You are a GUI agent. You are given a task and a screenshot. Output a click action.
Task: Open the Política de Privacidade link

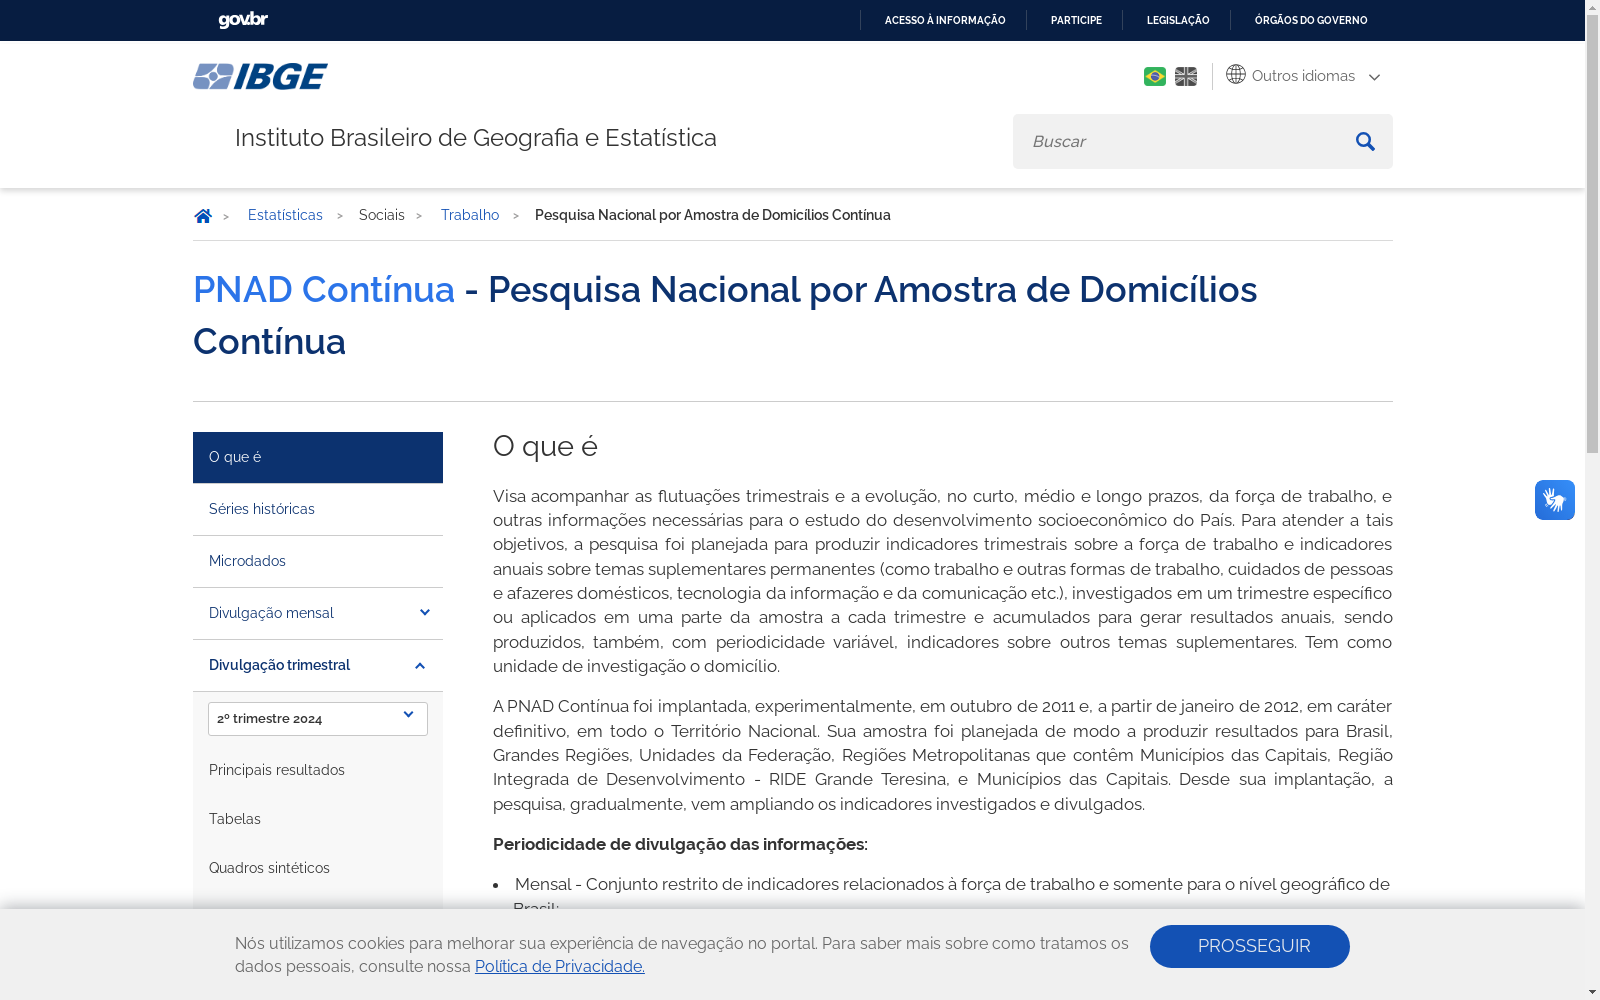pos(560,966)
